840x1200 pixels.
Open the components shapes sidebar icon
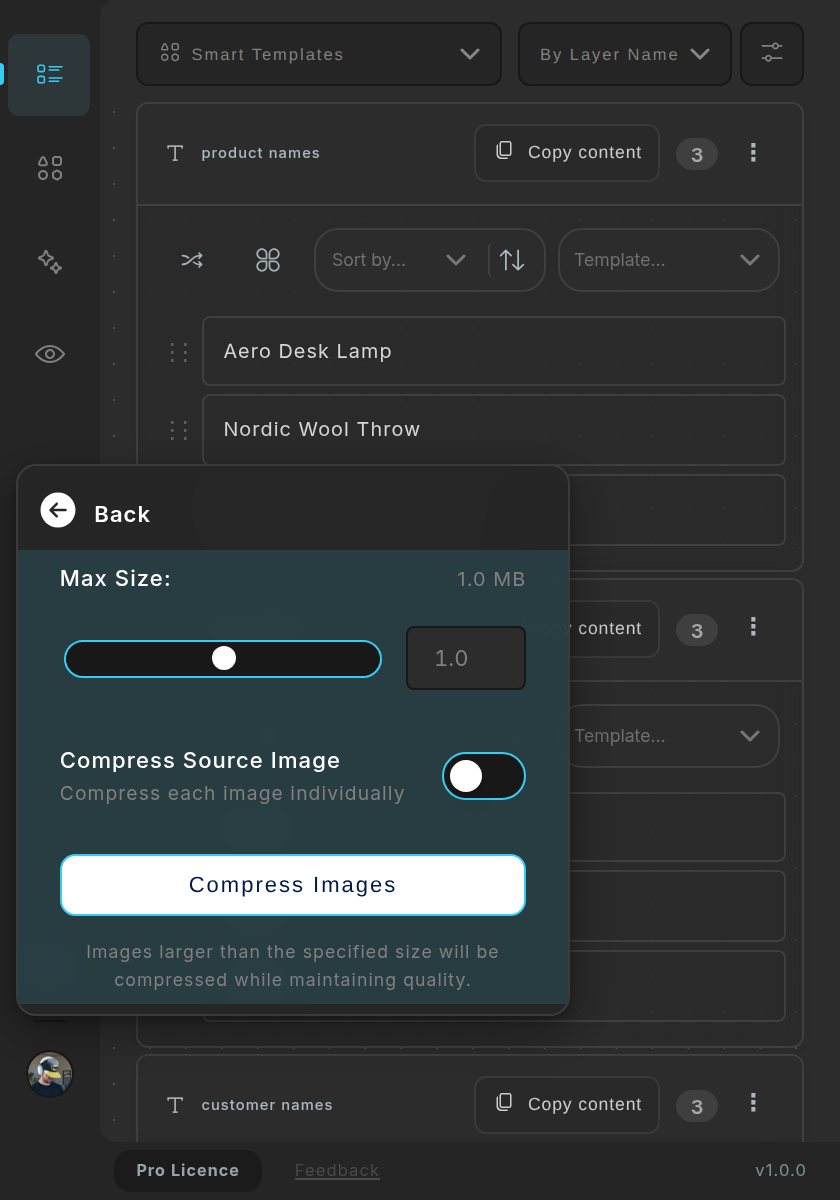[50, 168]
